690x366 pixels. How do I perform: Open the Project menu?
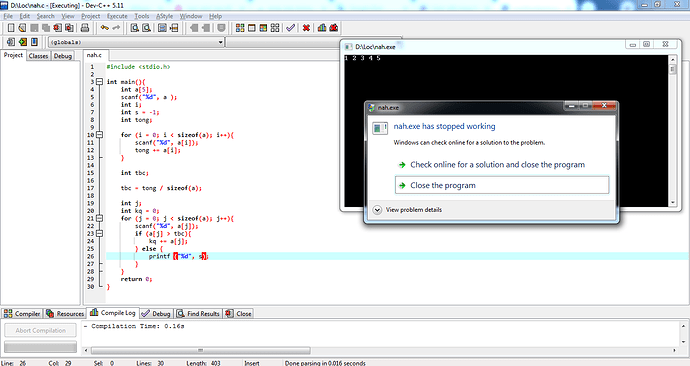click(x=91, y=16)
